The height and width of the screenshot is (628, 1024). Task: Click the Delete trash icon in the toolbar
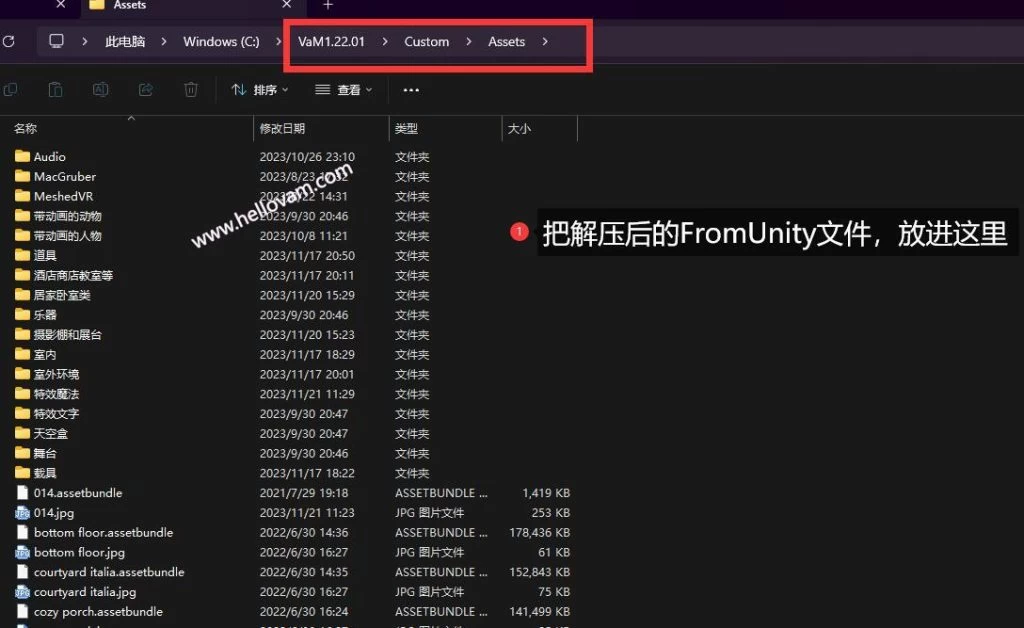(190, 90)
